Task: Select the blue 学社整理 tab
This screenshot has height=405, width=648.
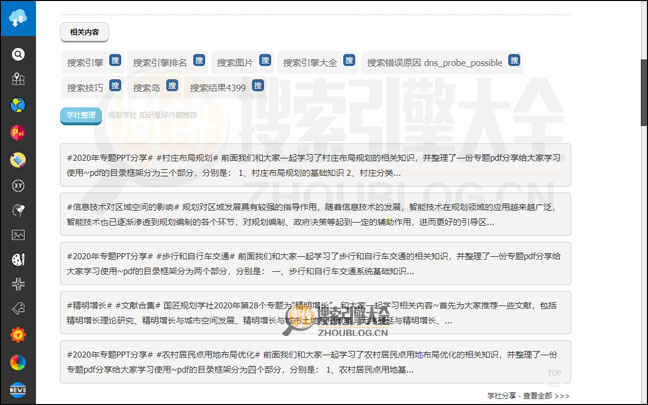Action: pyautogui.click(x=80, y=115)
